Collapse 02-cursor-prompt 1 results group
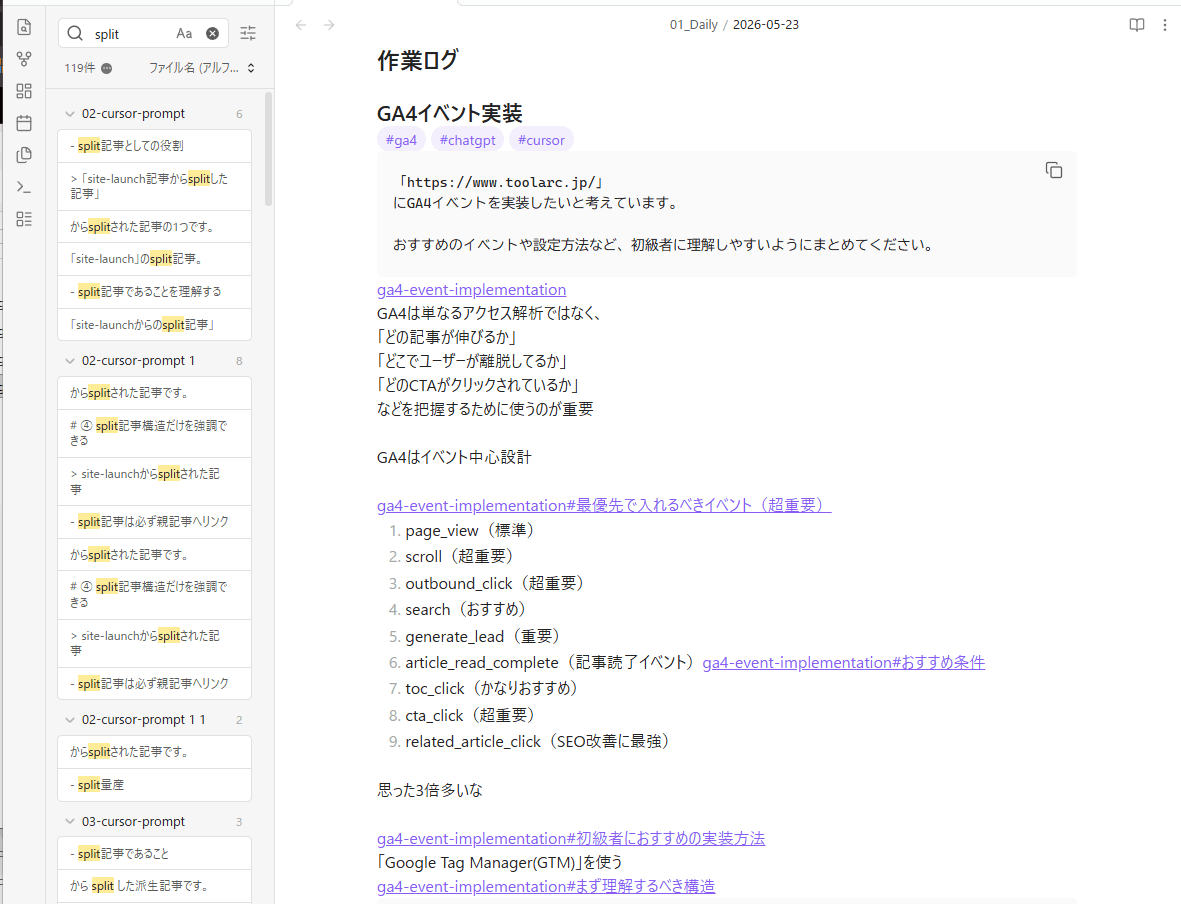1181x904 pixels. tap(69, 361)
